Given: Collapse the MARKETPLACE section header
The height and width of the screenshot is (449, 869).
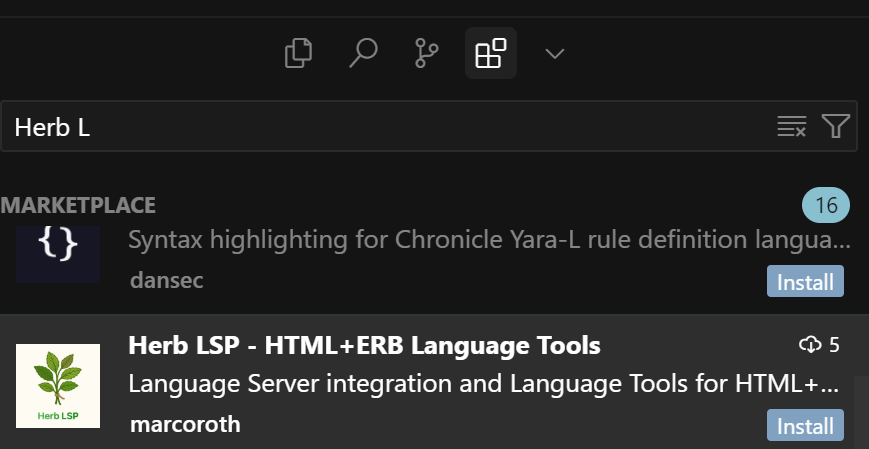Looking at the screenshot, I should pos(78,206).
